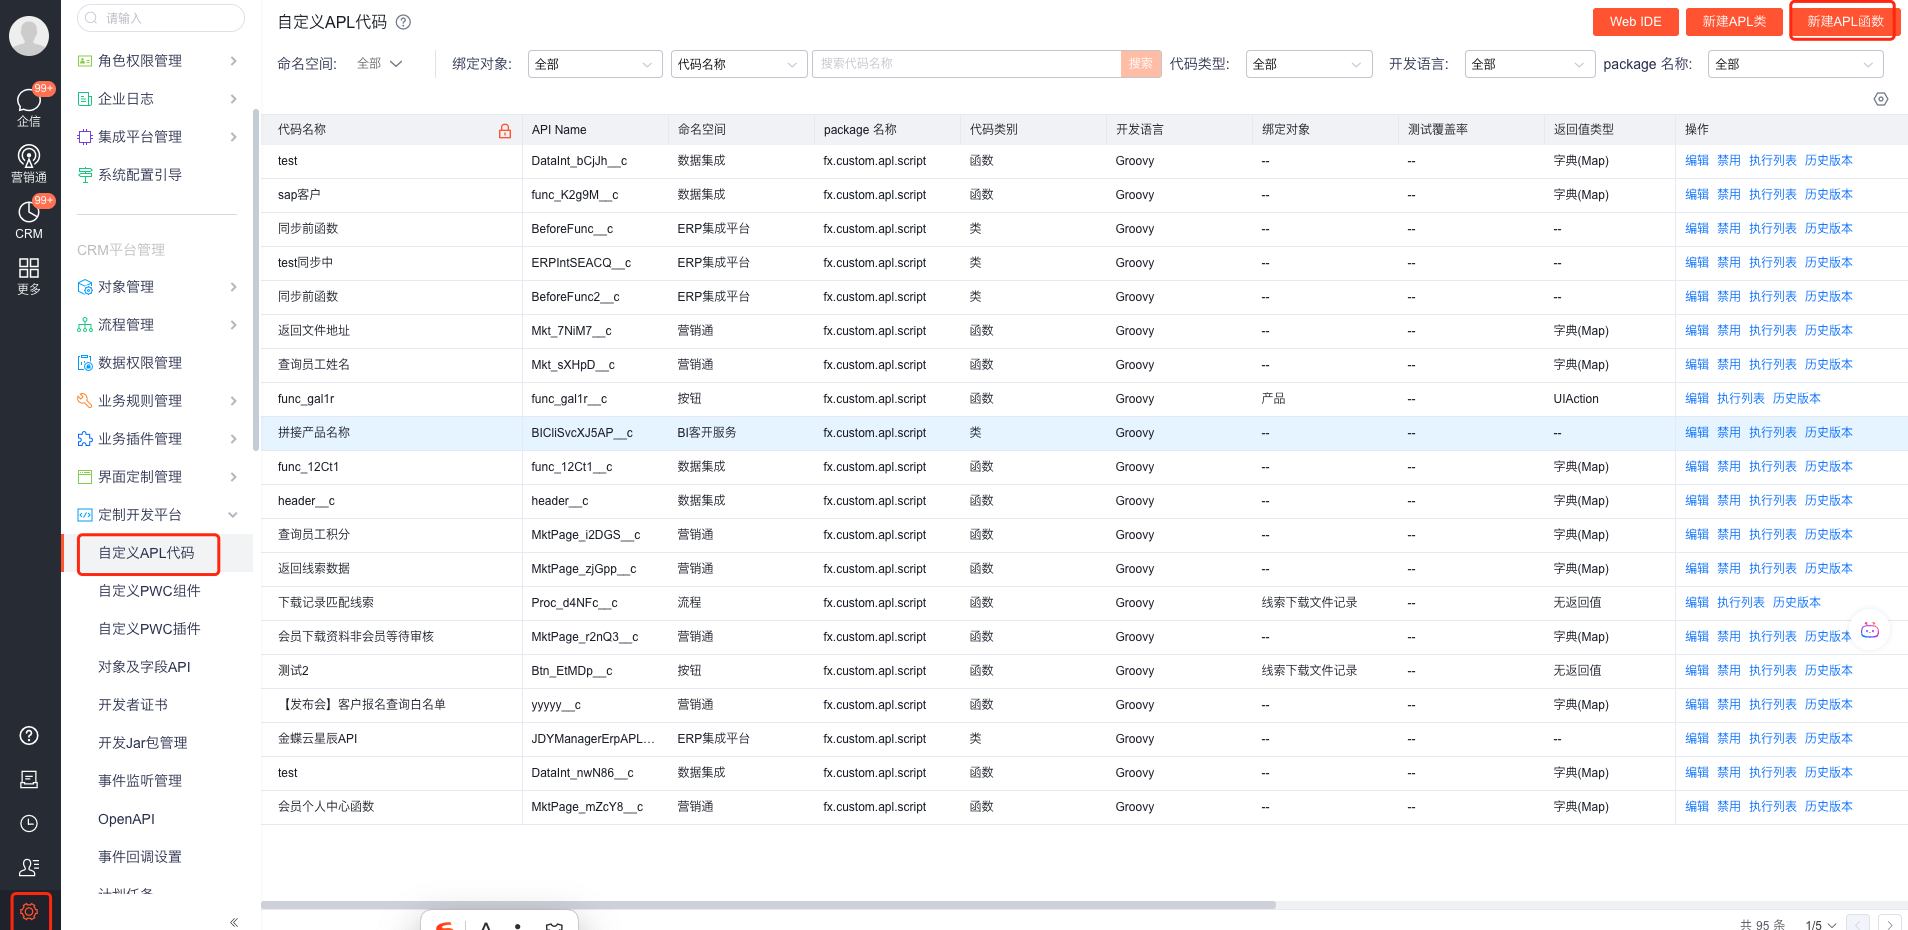Open the CRM sidebar icon
This screenshot has height=930, width=1908.
point(29,218)
